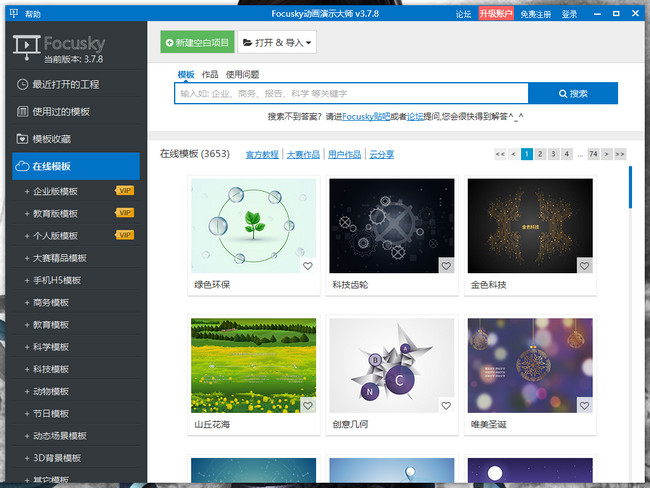Switch to the 作品 search tab
The height and width of the screenshot is (488, 650).
point(210,75)
